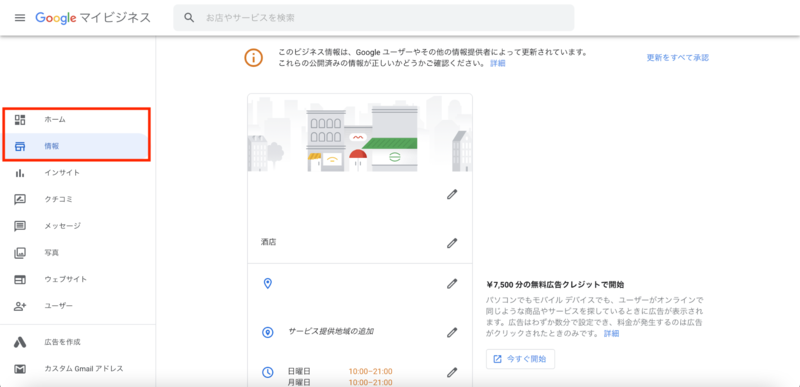Click the カスタム Gmail envelope icon
Image resolution: width=800 pixels, height=387 pixels.
(20, 369)
